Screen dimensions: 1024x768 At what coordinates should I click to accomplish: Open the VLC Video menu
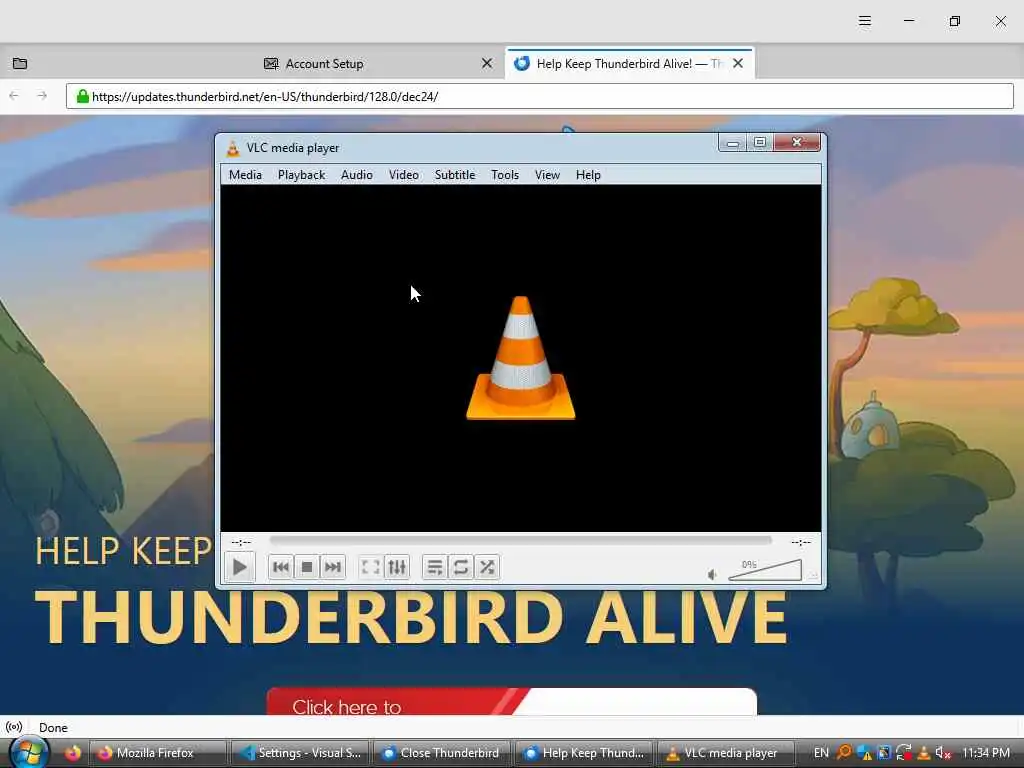tap(404, 175)
